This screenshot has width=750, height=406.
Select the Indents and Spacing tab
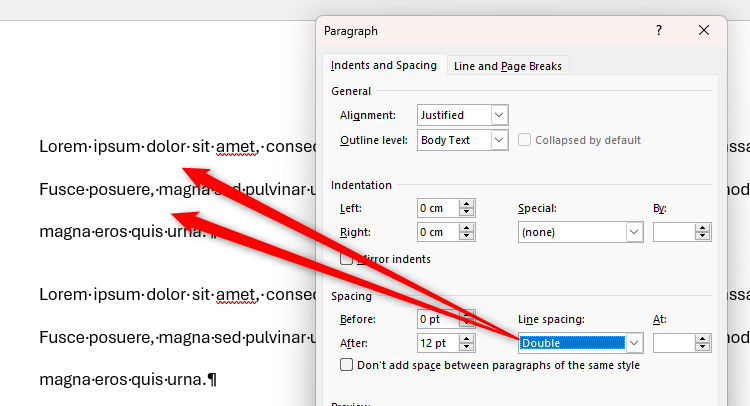point(384,66)
